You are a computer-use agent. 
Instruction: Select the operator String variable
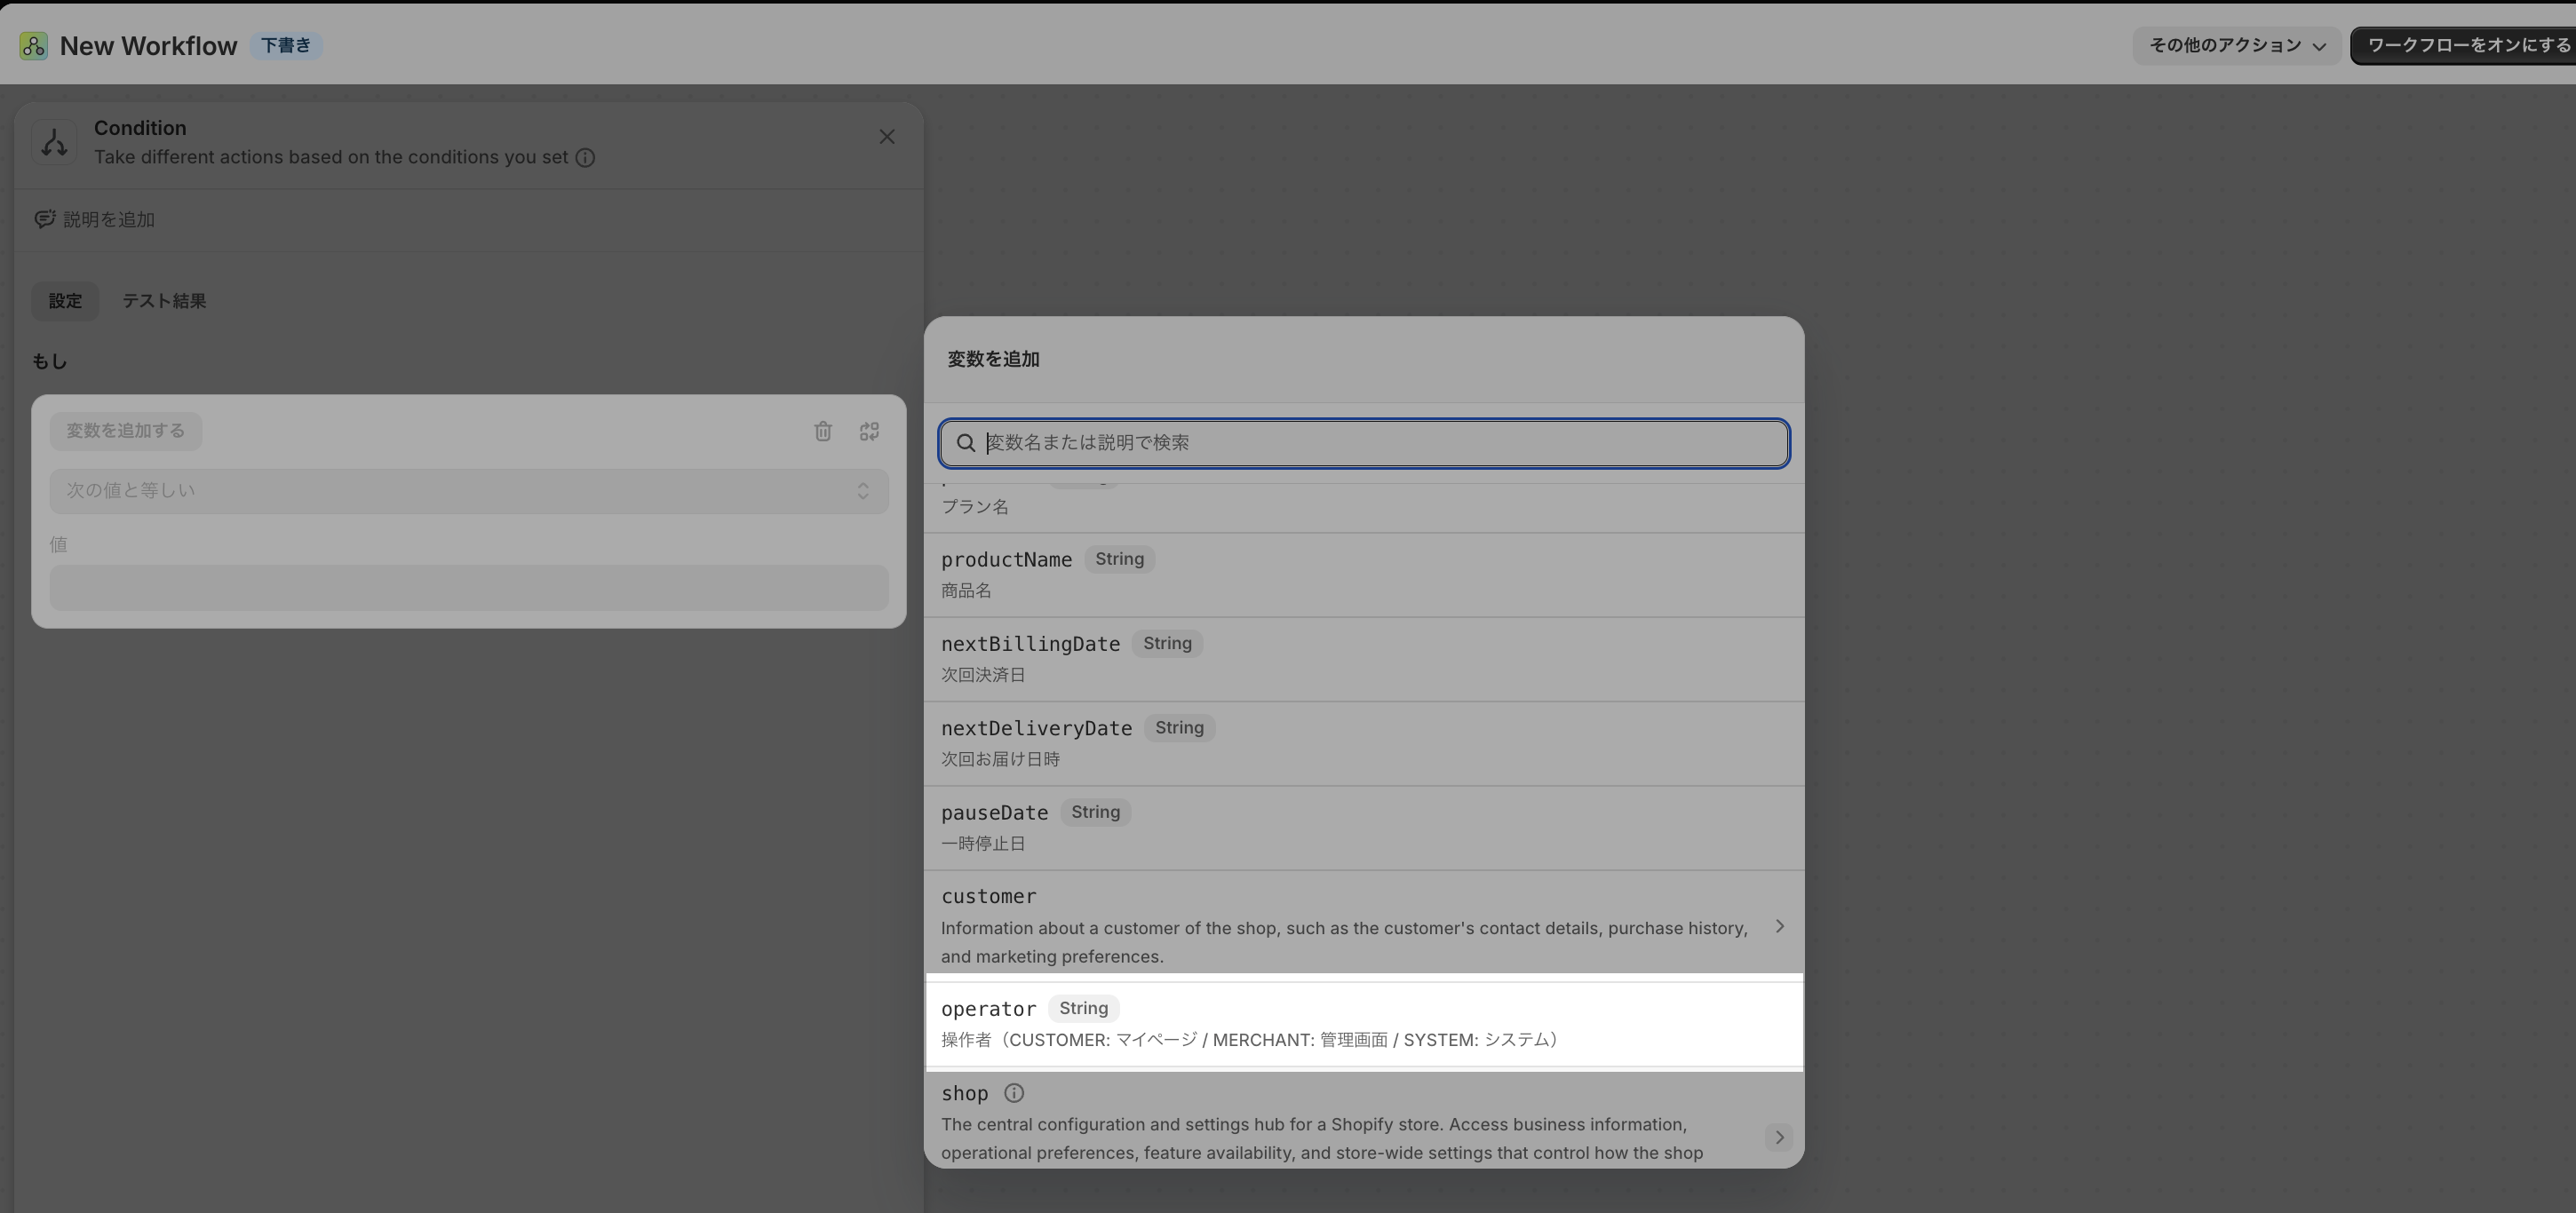click(1364, 1023)
